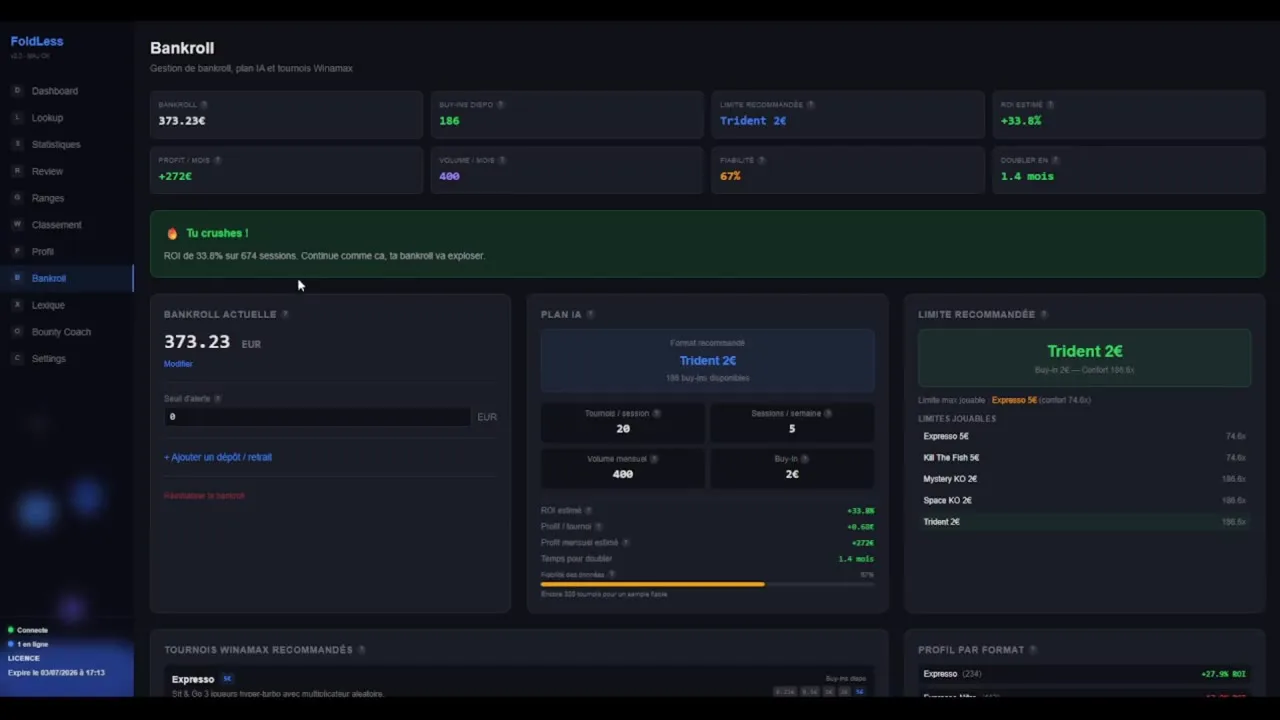Viewport: 1280px width, 720px height.
Task: Open help icon beside PLAN IA heading
Action: pyautogui.click(x=590, y=314)
